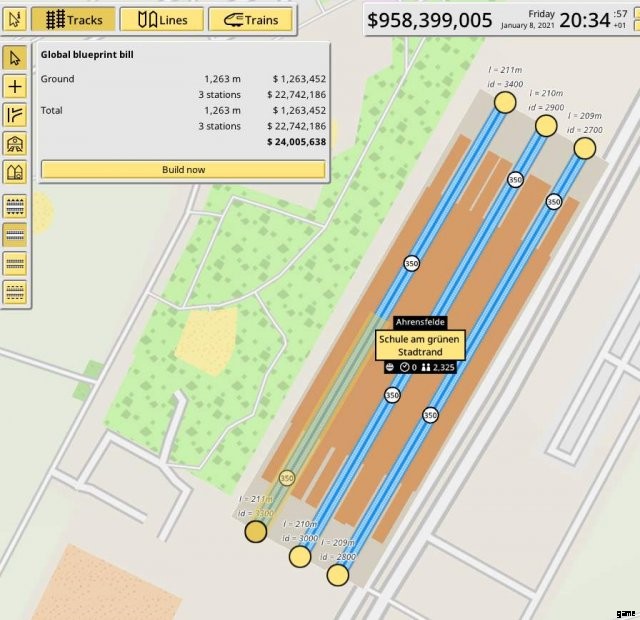Open the Lines tab
The height and width of the screenshot is (620, 640).
click(161, 19)
